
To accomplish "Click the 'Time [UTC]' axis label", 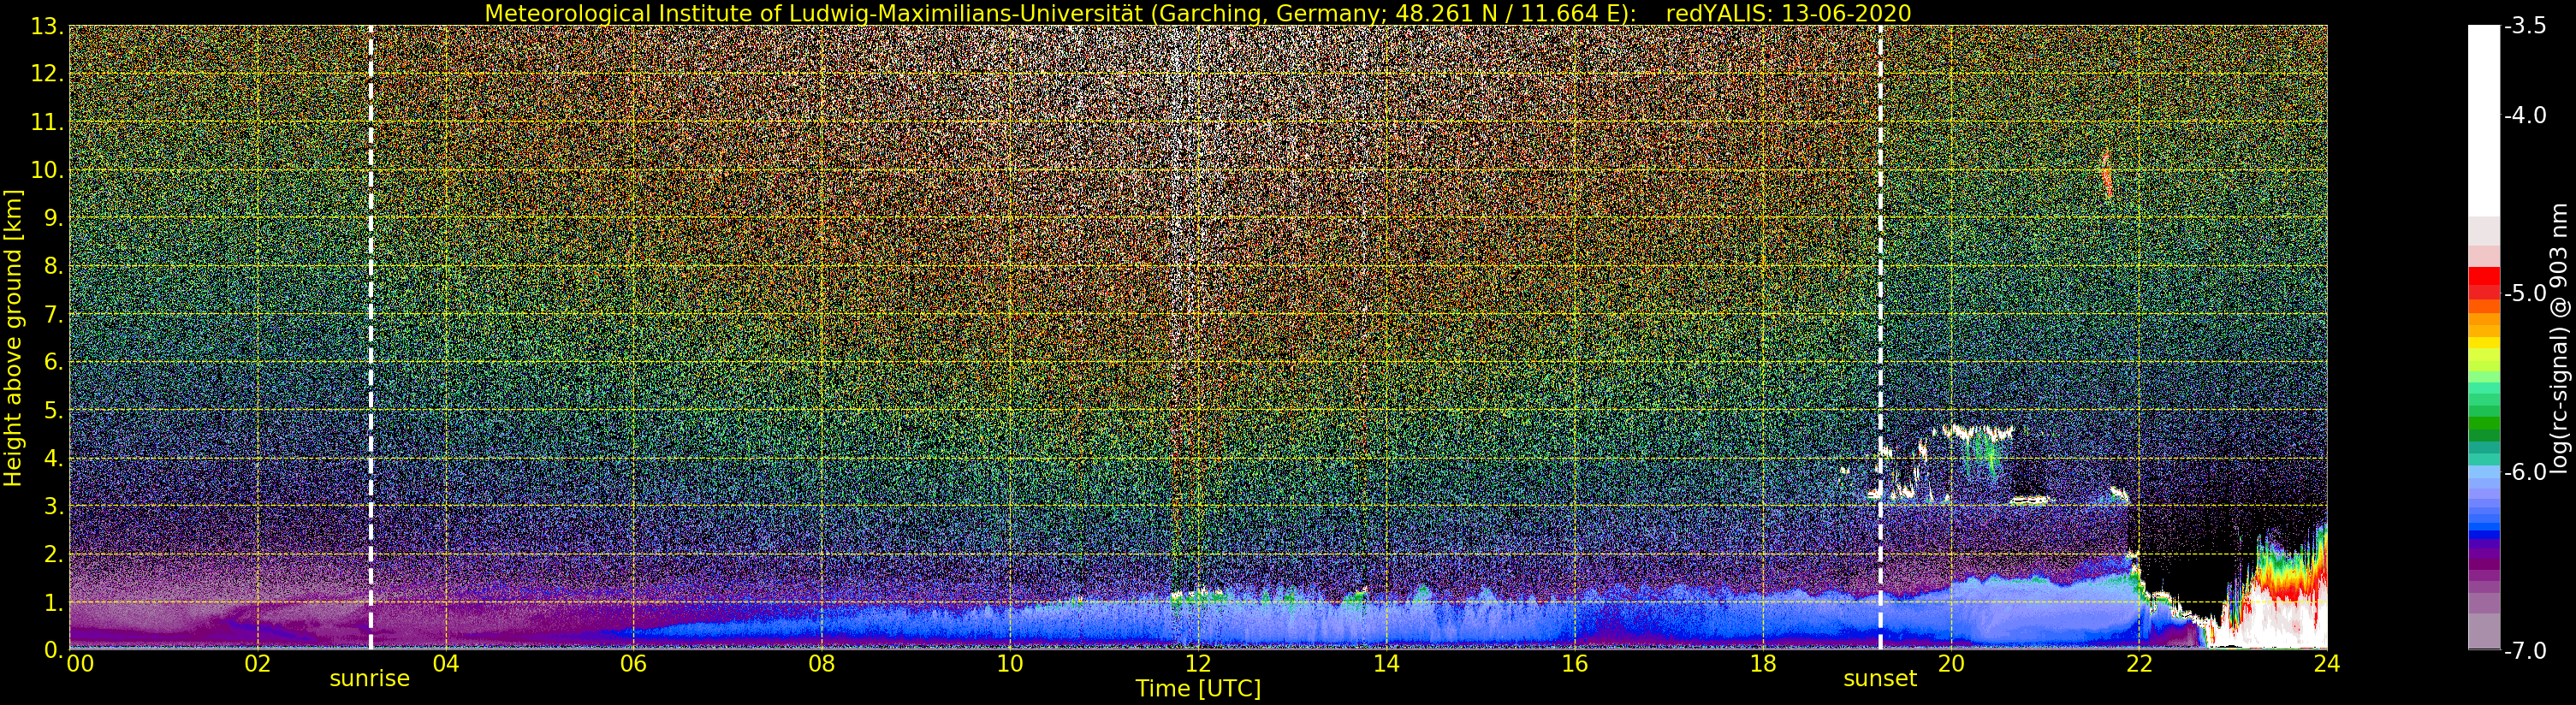I will tap(1198, 688).
